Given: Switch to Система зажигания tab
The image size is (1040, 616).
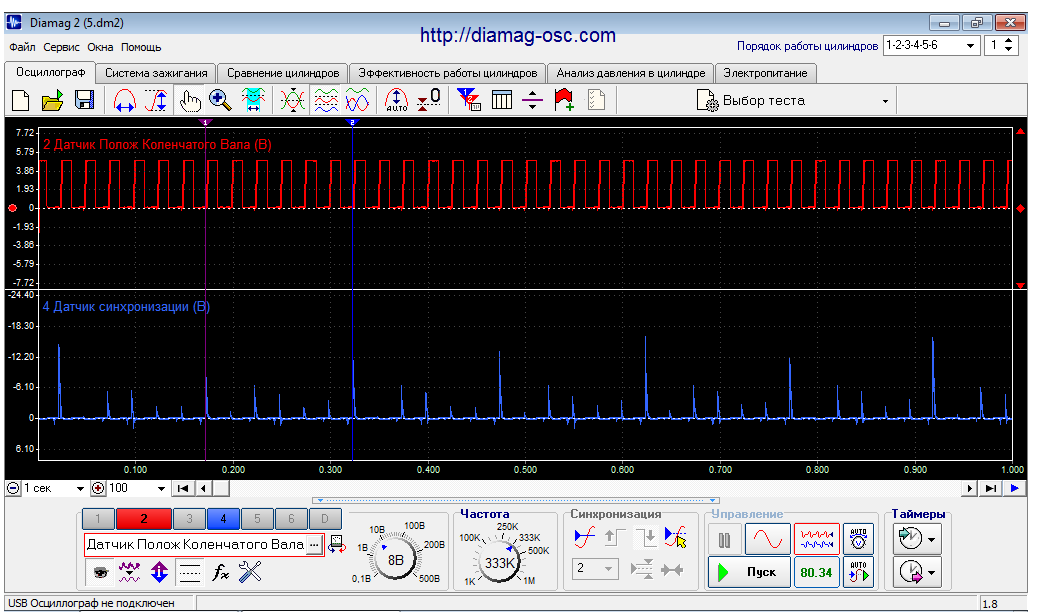Looking at the screenshot, I should (156, 73).
